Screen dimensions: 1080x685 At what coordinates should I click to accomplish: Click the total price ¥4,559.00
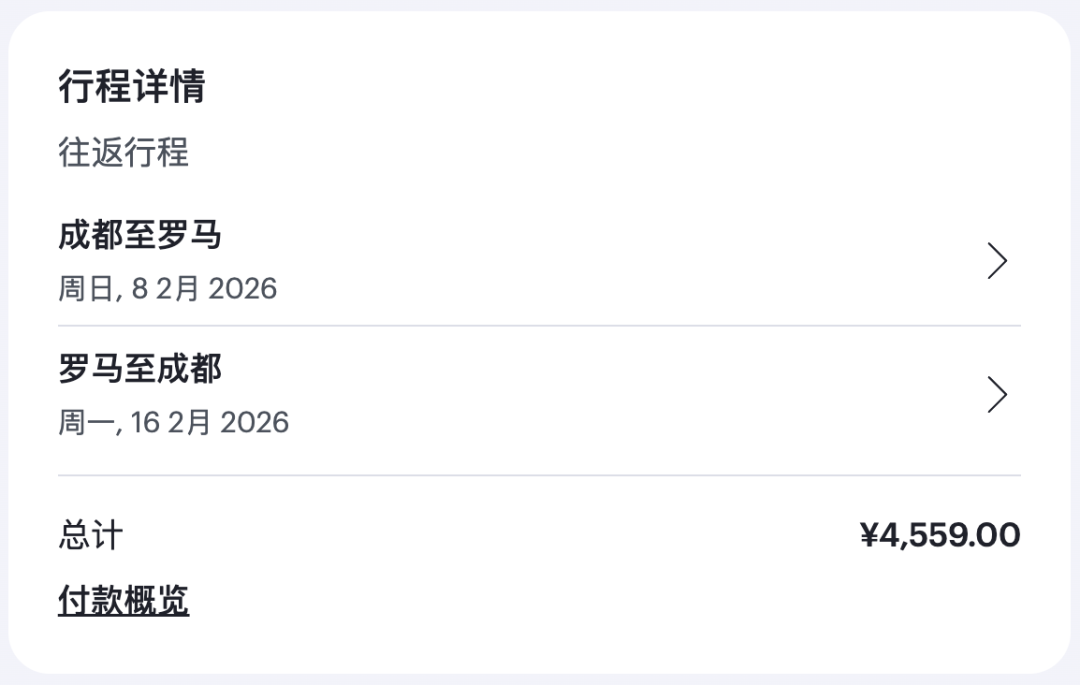pyautogui.click(x=940, y=536)
